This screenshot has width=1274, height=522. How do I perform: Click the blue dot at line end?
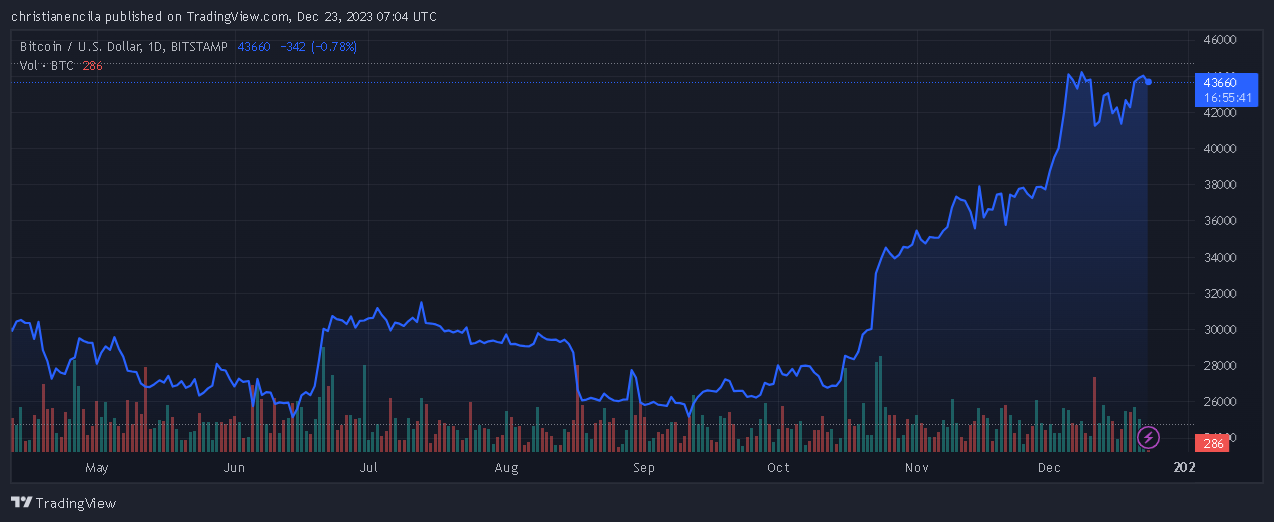1149,81
